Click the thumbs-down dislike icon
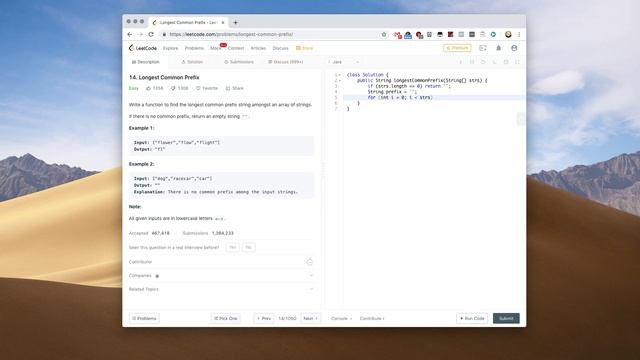 (173, 88)
